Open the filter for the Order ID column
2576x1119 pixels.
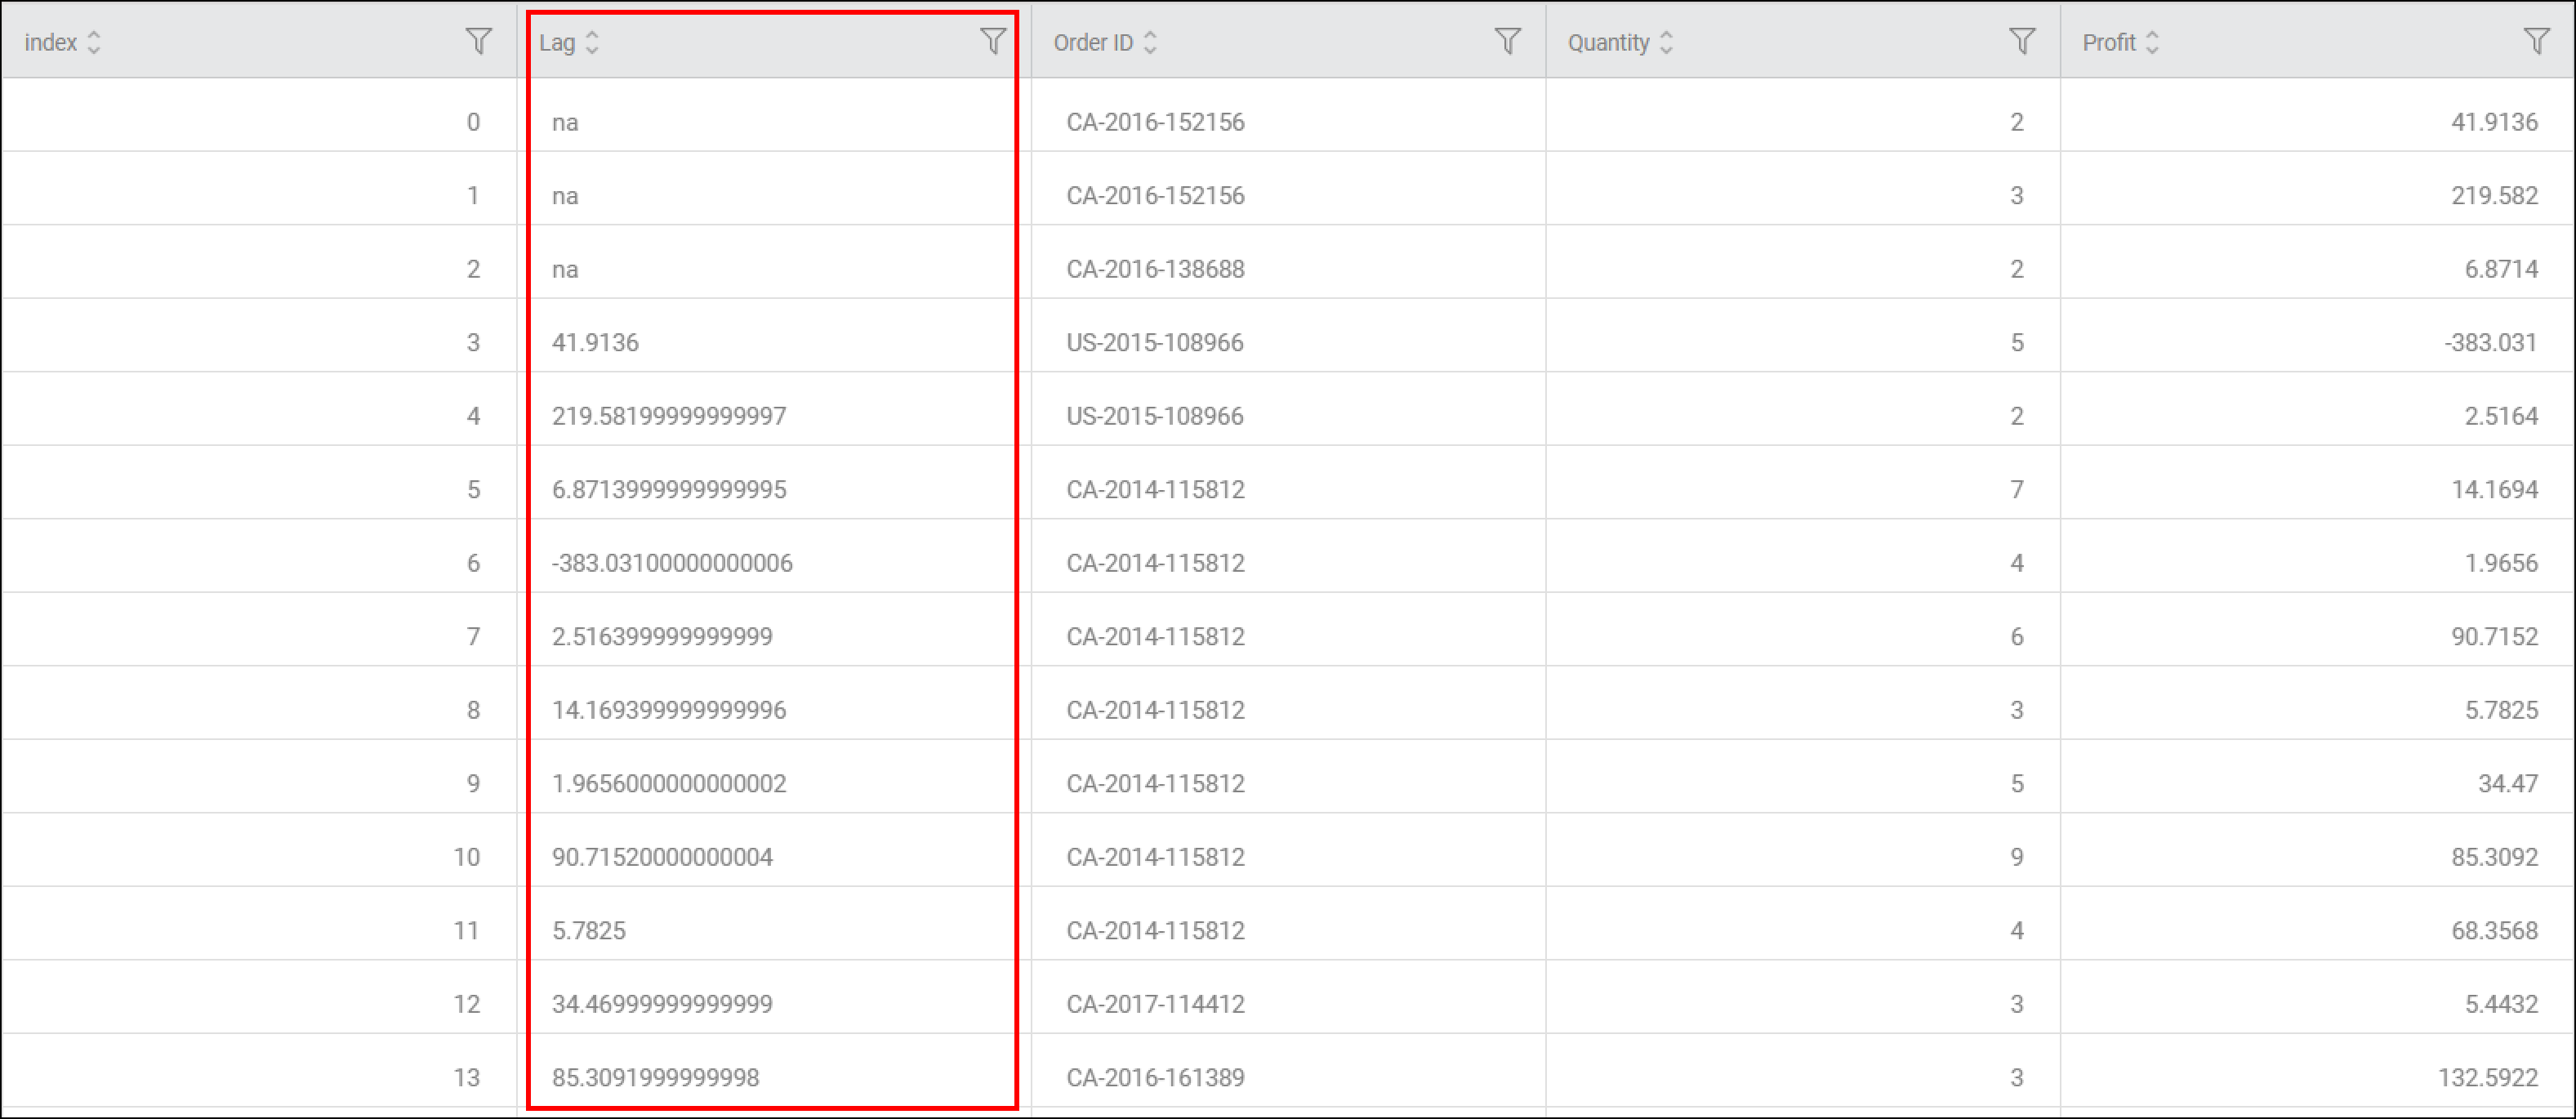[1507, 41]
